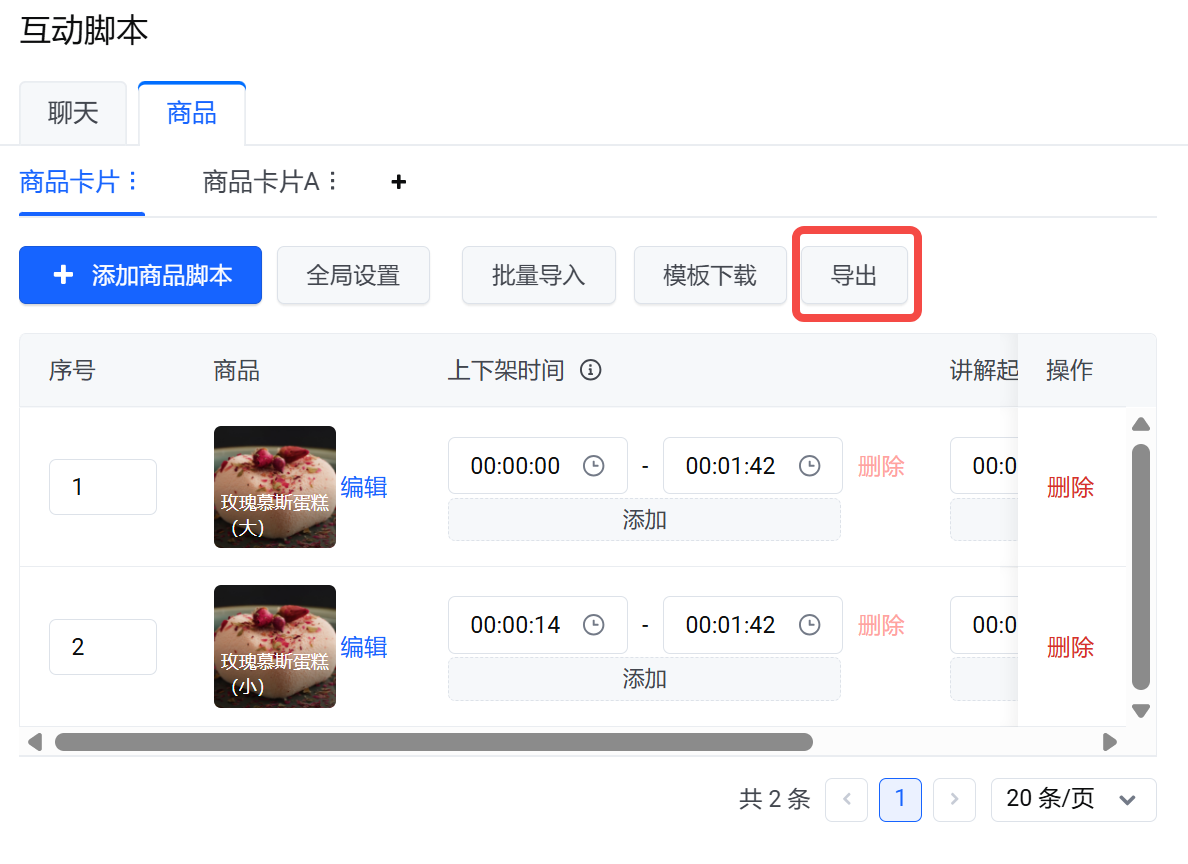
Task: Click the faded 删除 beside row 2's time range
Action: coord(881,625)
